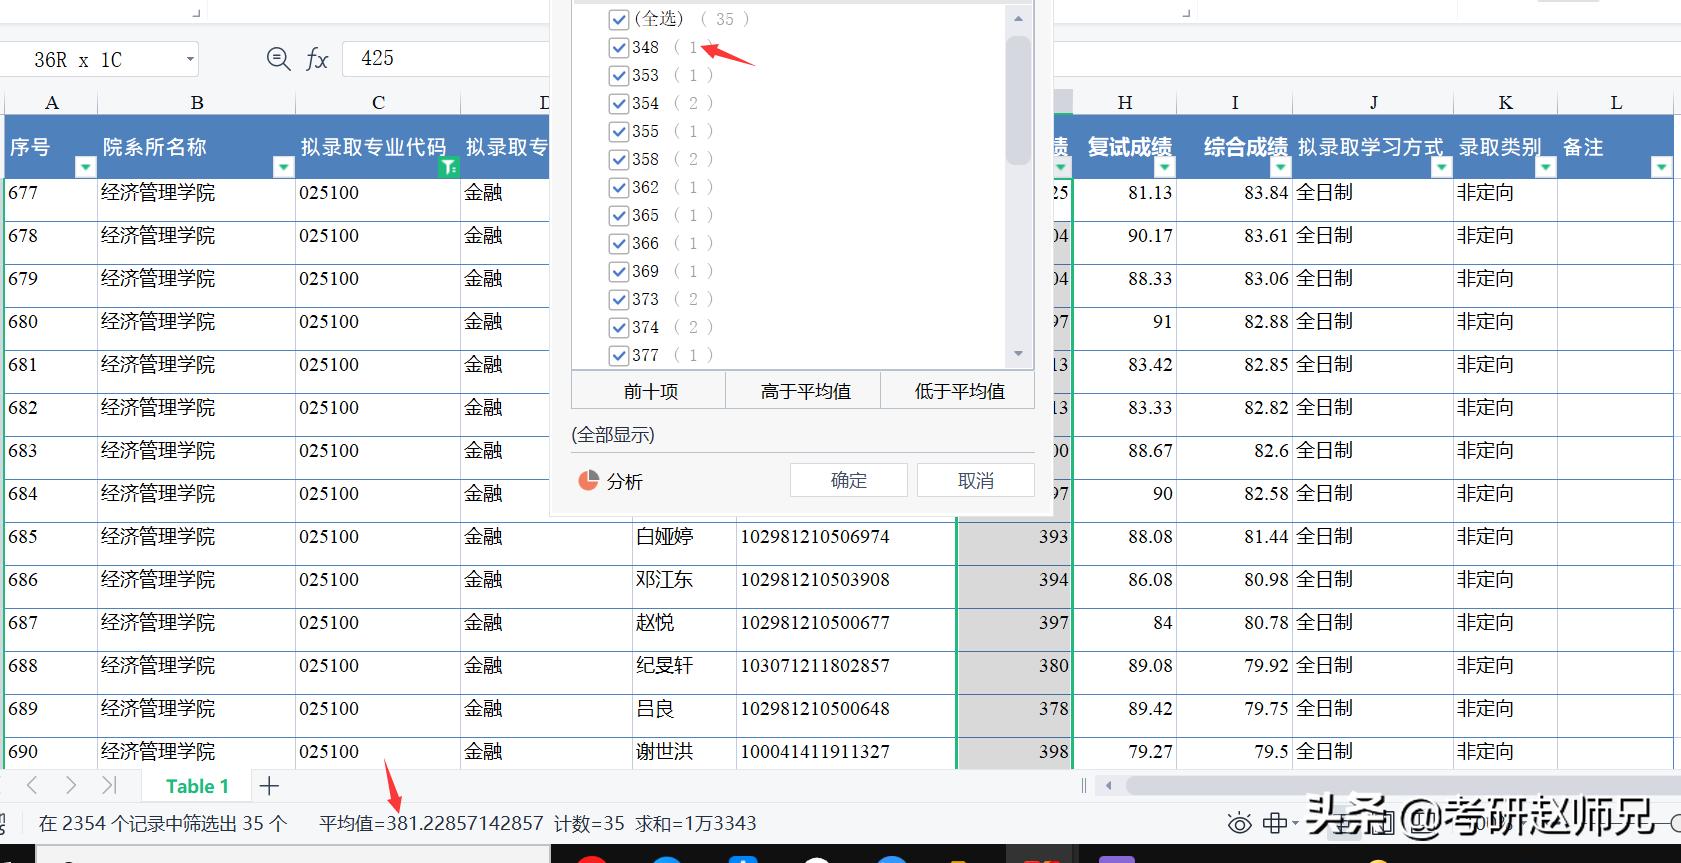Click the active filter icon on 拟录取专业代码
The image size is (1681, 863).
tap(448, 167)
